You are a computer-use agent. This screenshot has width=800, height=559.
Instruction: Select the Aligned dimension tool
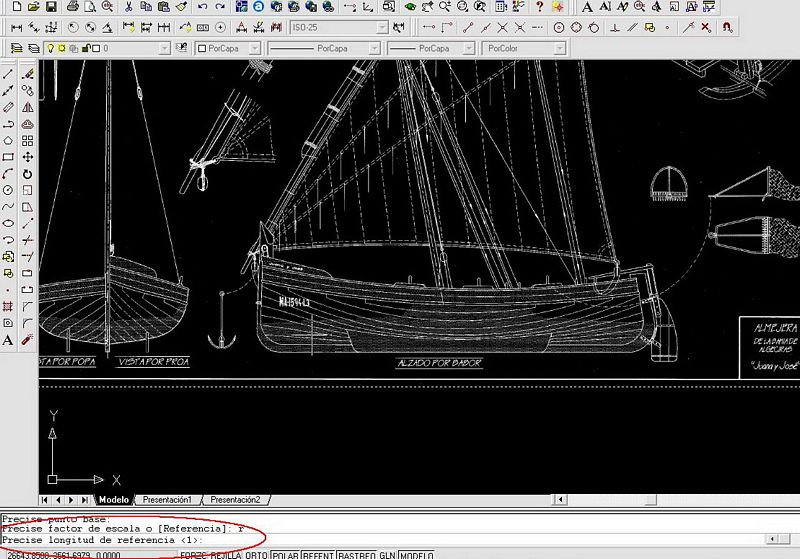pos(34,28)
